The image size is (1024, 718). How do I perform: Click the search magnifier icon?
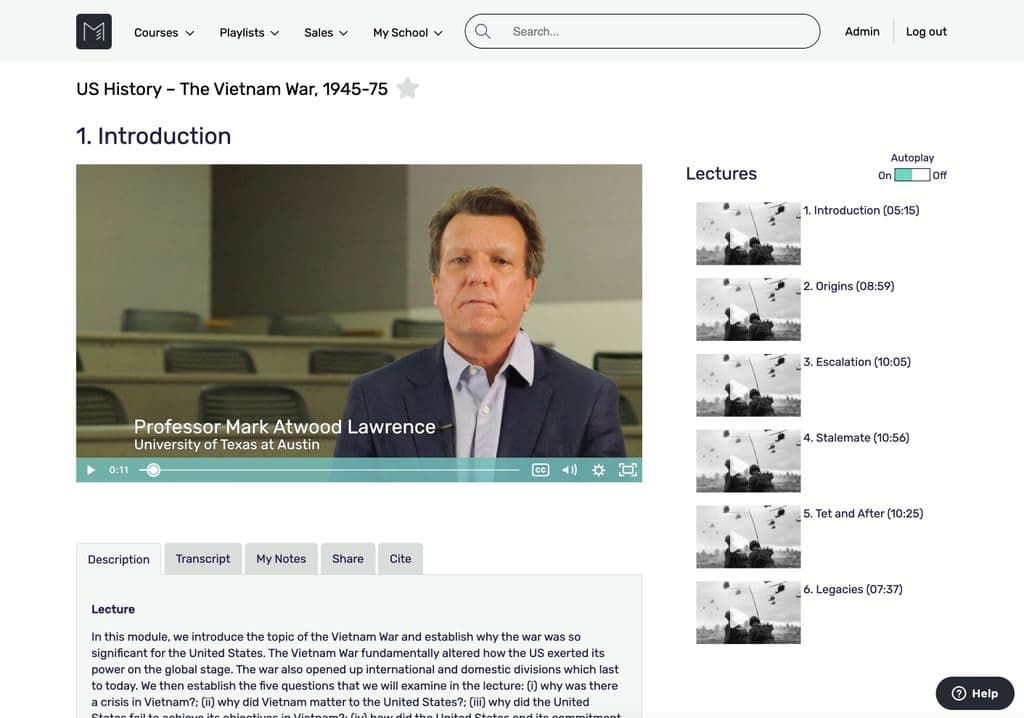pos(483,31)
